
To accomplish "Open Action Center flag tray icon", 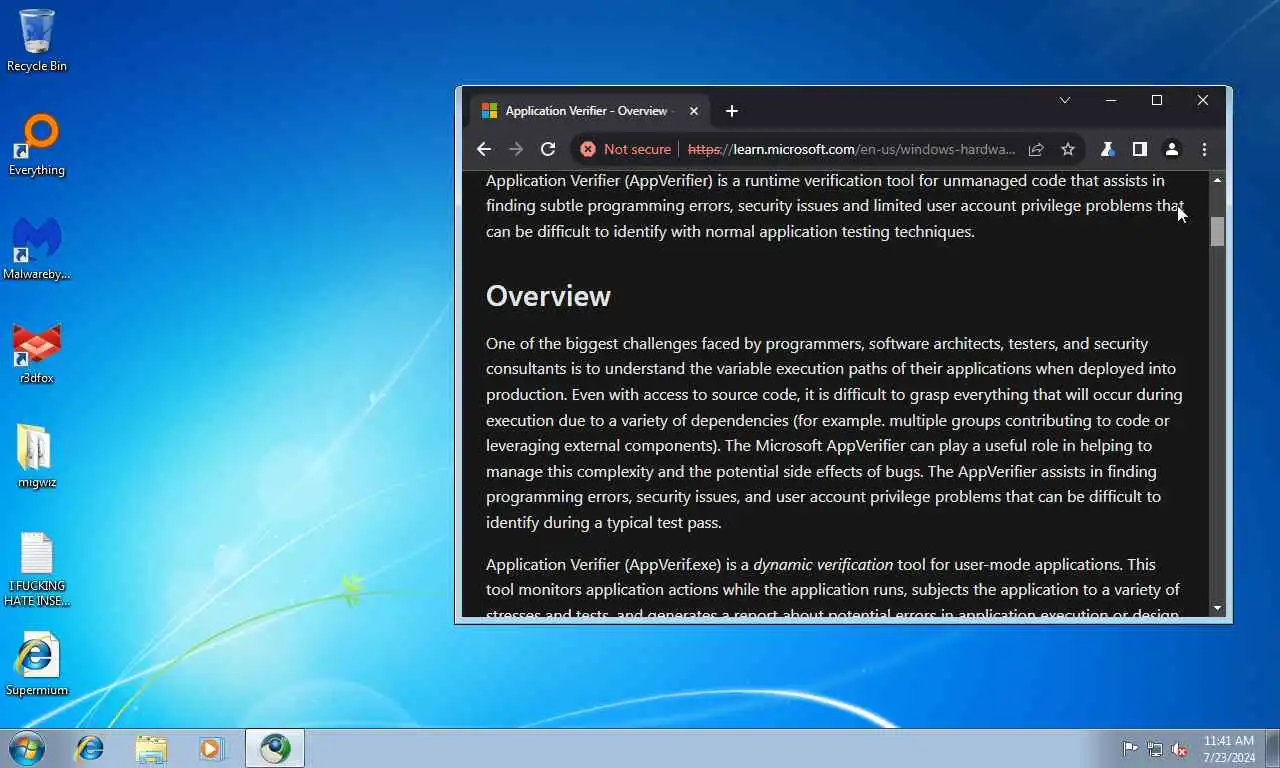I will 1130,748.
